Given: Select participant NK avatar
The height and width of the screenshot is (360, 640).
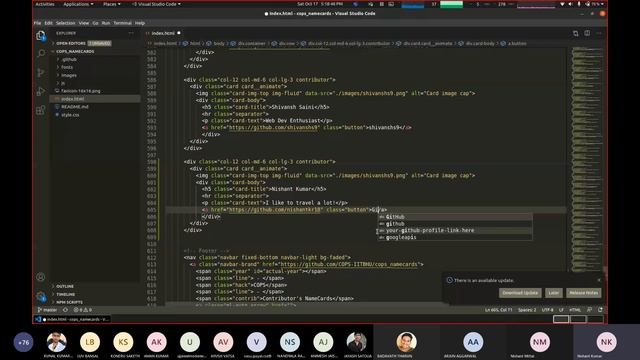Looking at the screenshot, I should tap(606, 342).
